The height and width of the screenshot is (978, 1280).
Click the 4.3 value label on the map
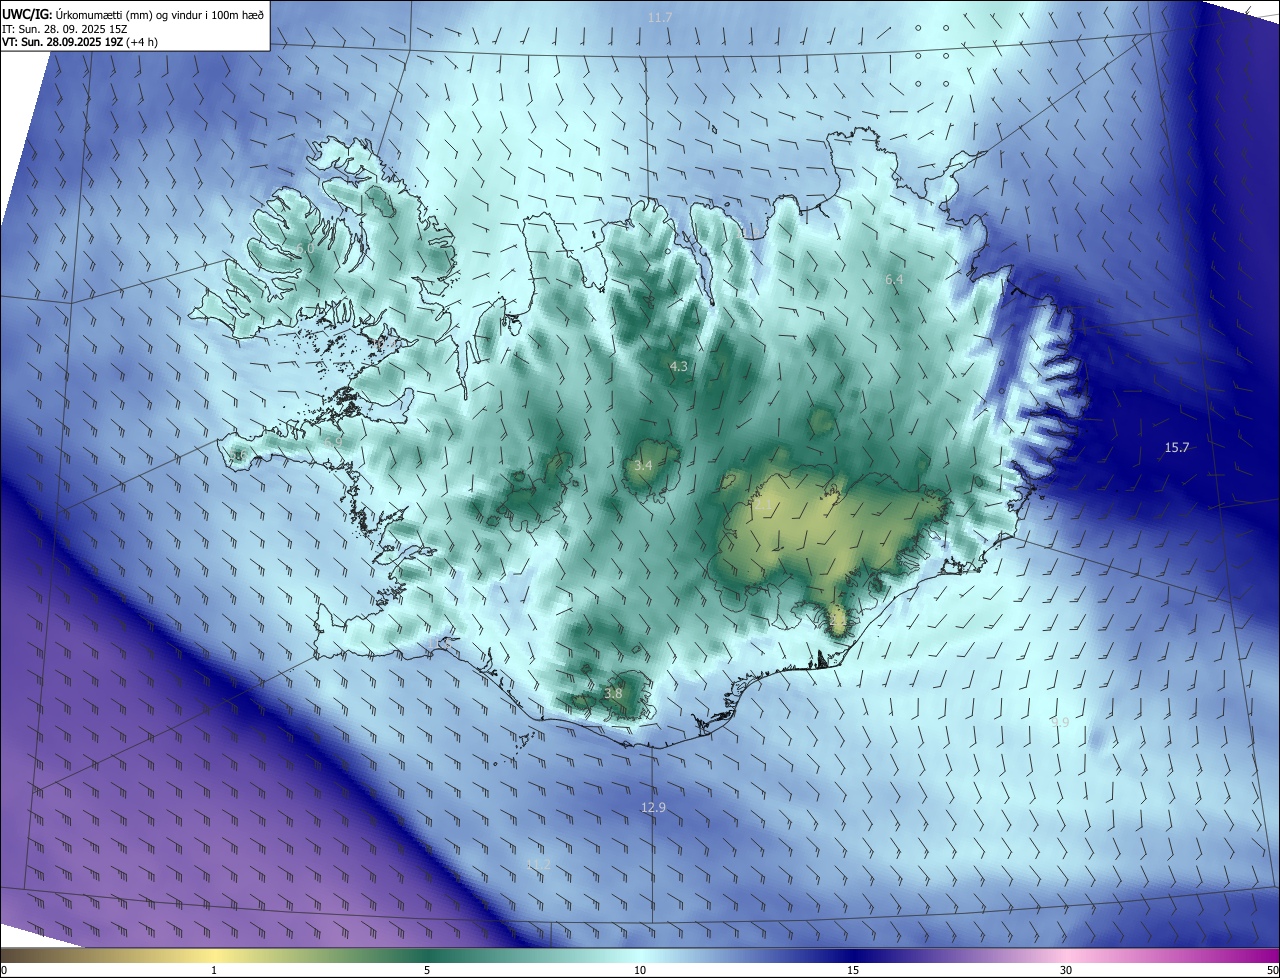(x=678, y=367)
